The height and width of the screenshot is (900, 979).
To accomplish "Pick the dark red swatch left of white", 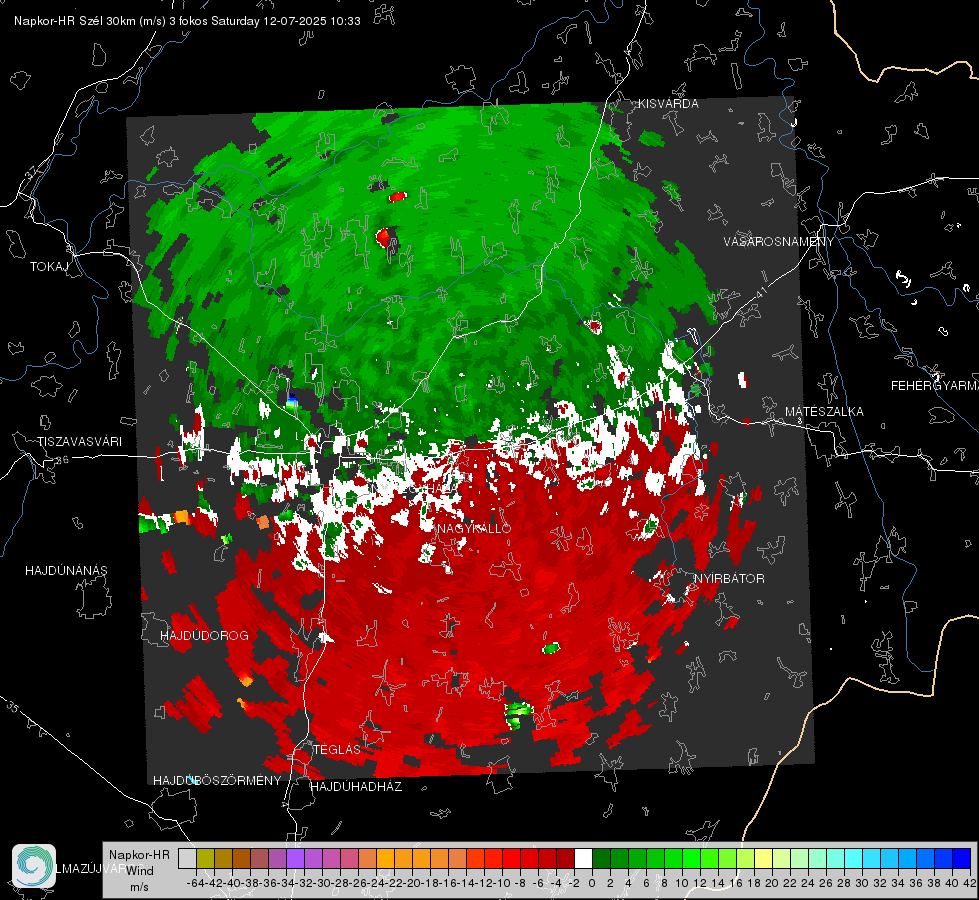I will click(565, 859).
